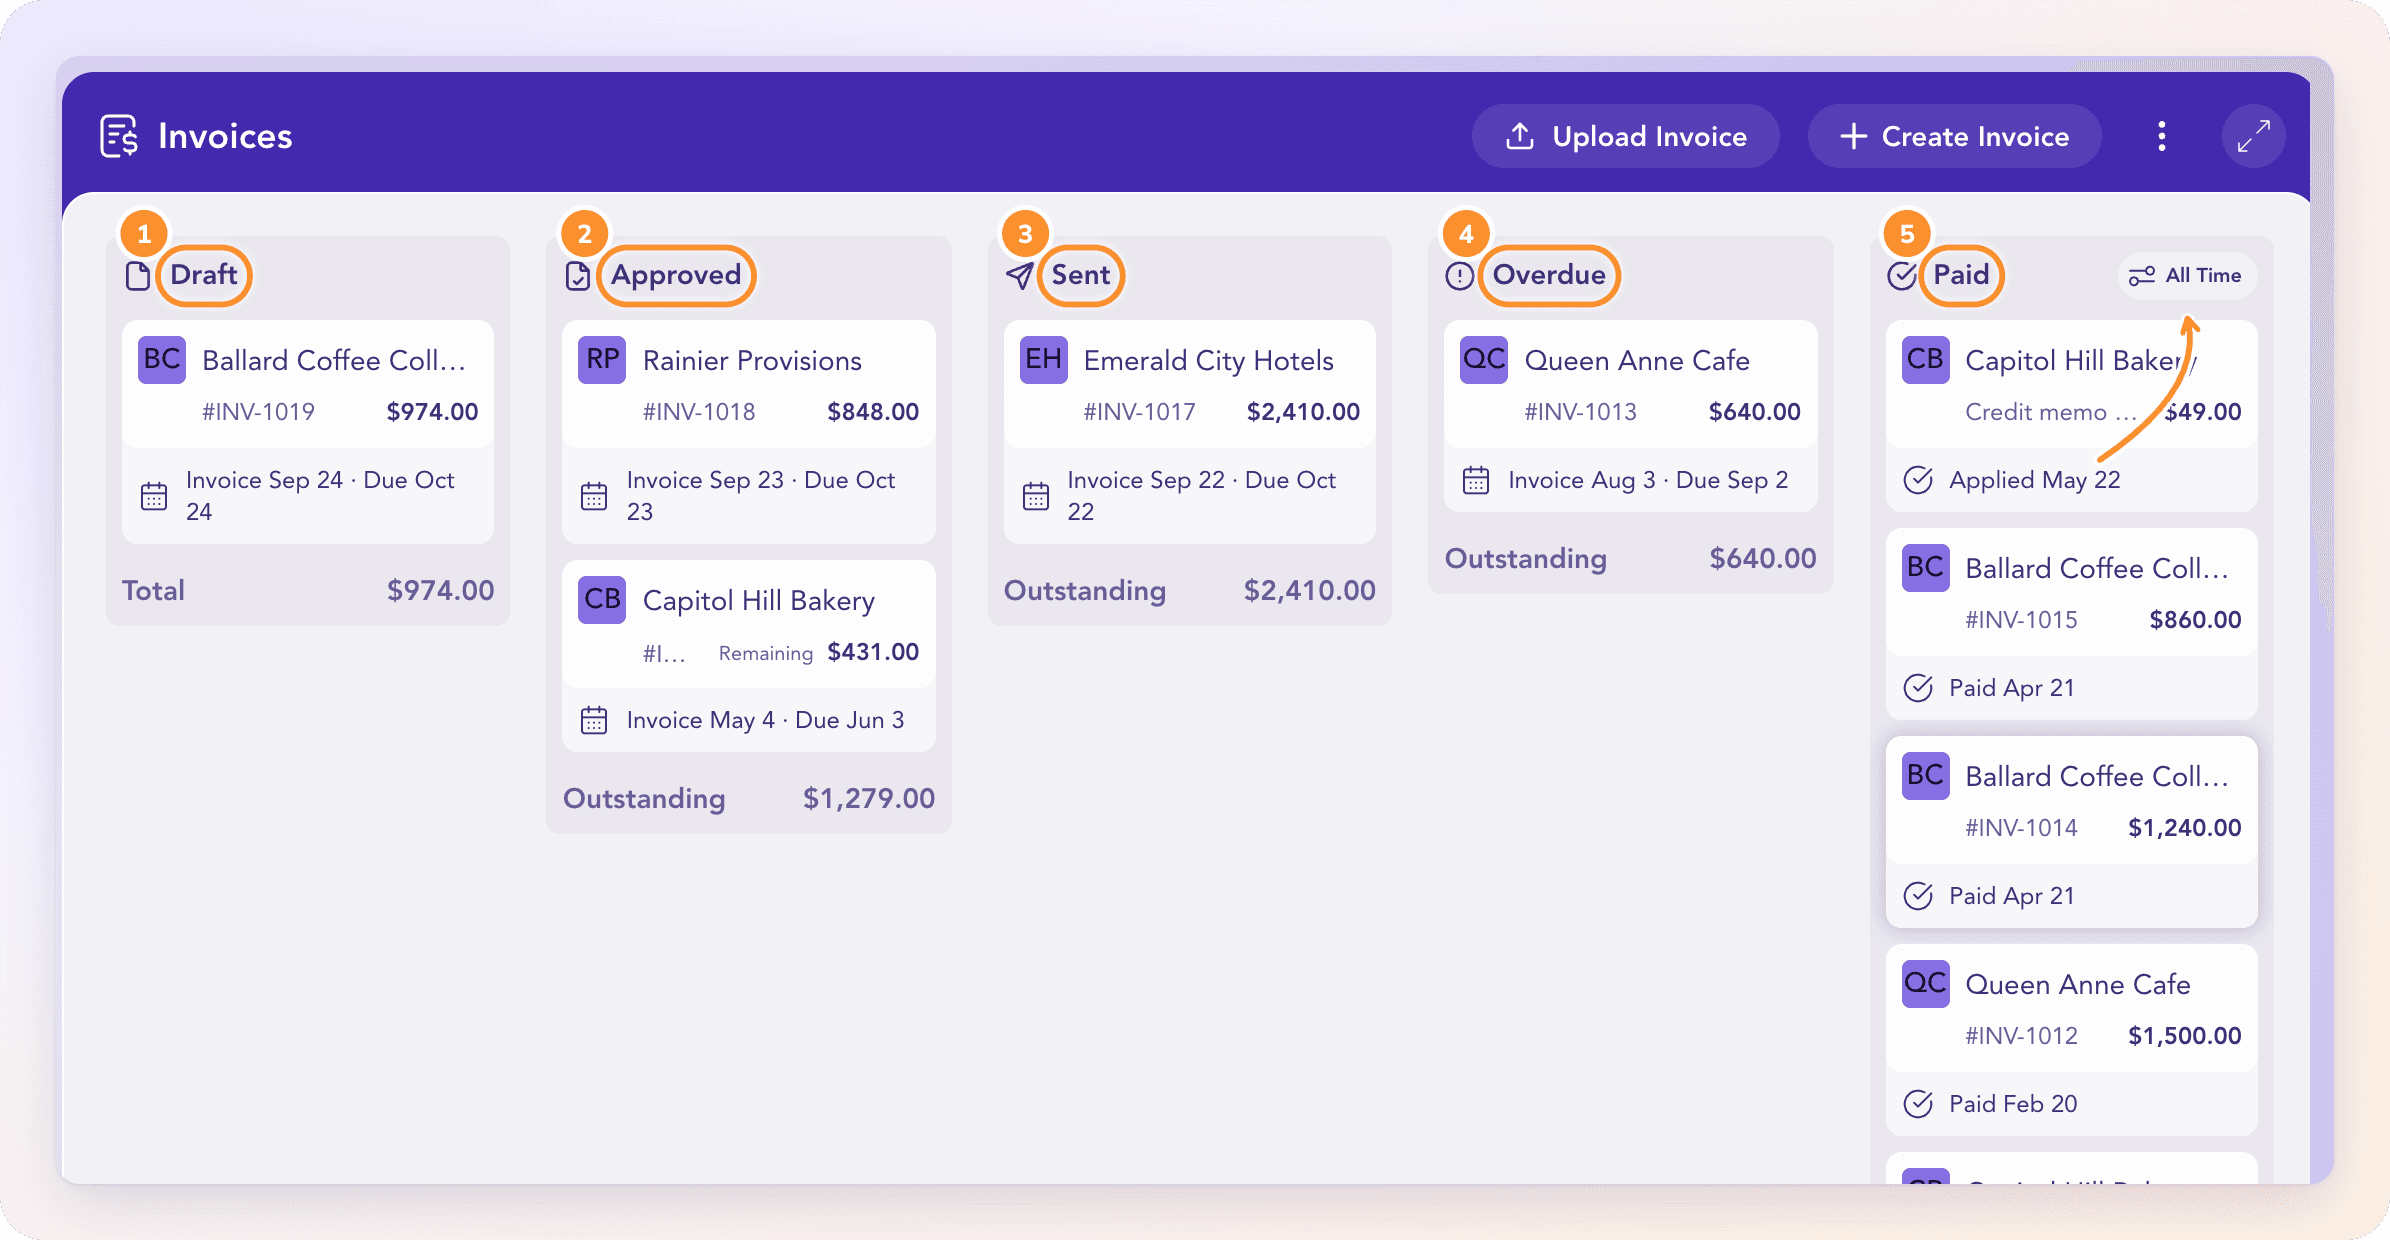The image size is (2390, 1240).
Task: Click Sent Outstanding $2,410.00 total
Action: (1190, 590)
